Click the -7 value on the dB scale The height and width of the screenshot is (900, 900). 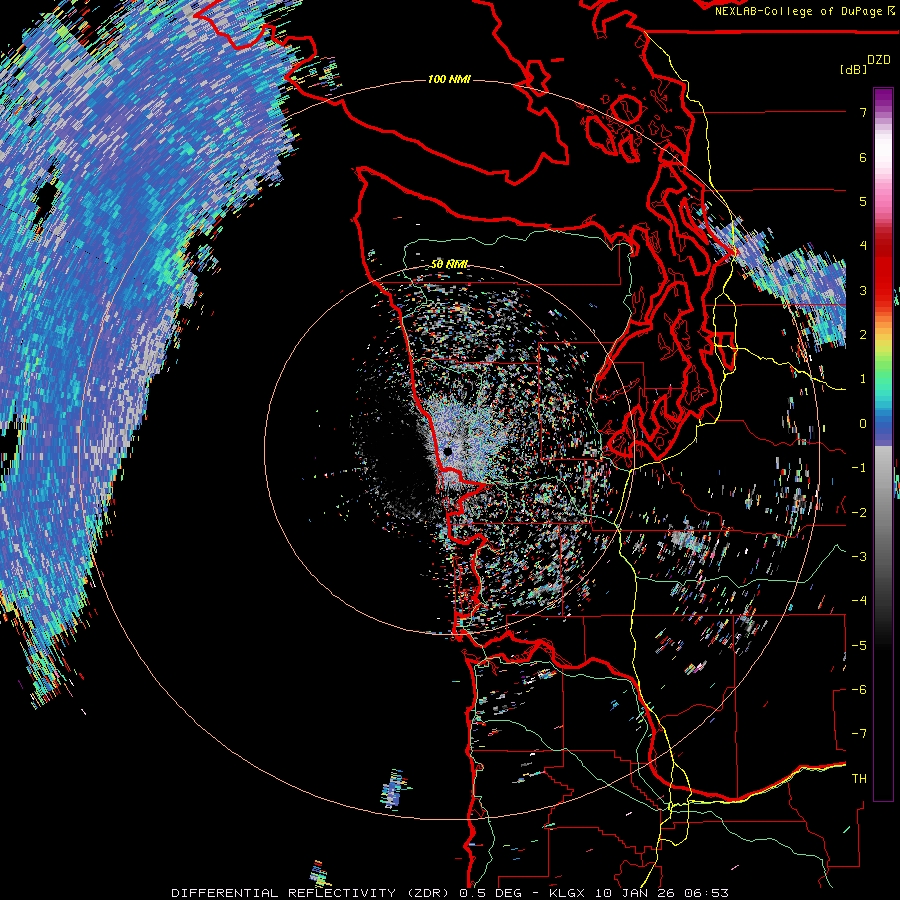click(859, 734)
